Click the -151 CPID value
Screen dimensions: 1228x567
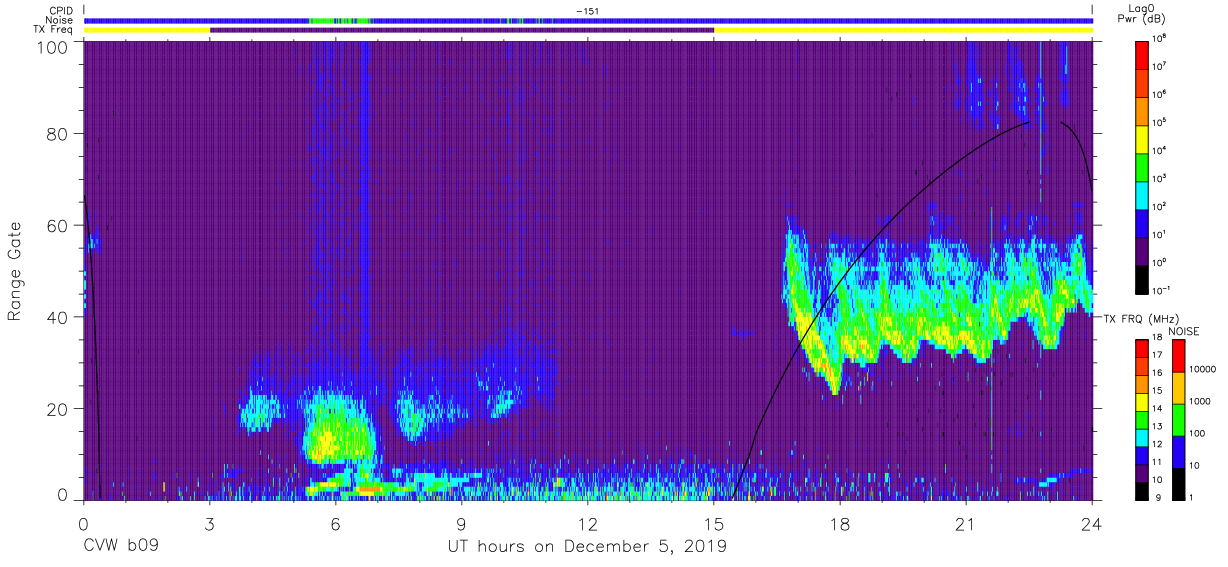point(587,11)
